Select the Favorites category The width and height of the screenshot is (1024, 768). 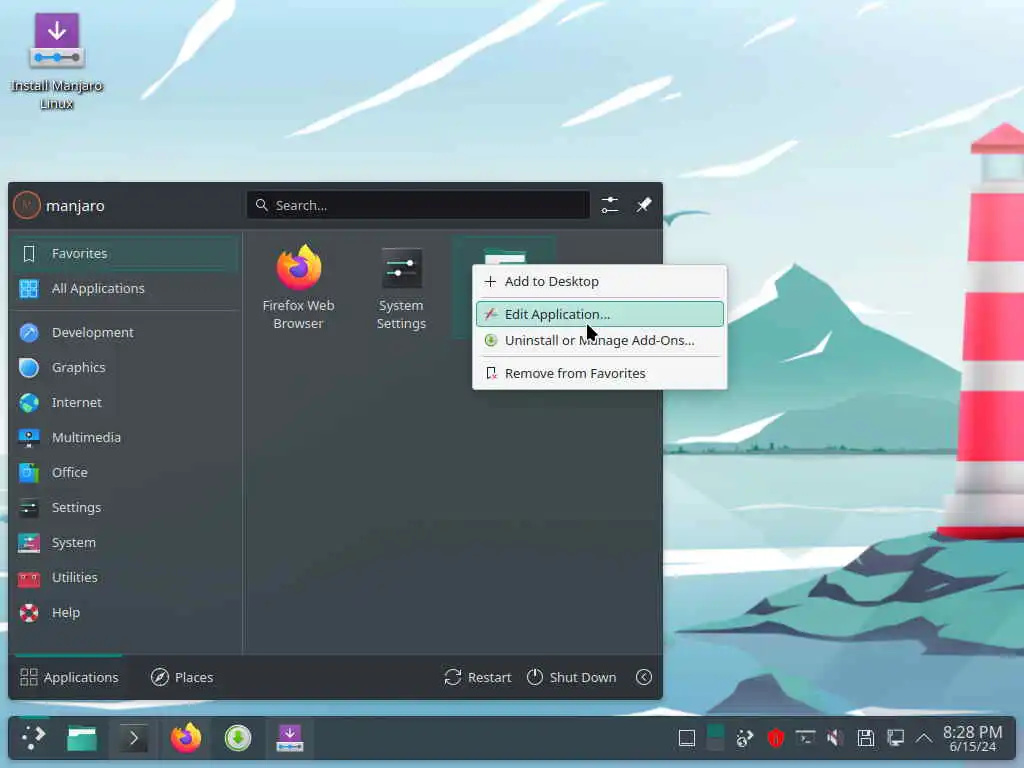pyautogui.click(x=125, y=253)
